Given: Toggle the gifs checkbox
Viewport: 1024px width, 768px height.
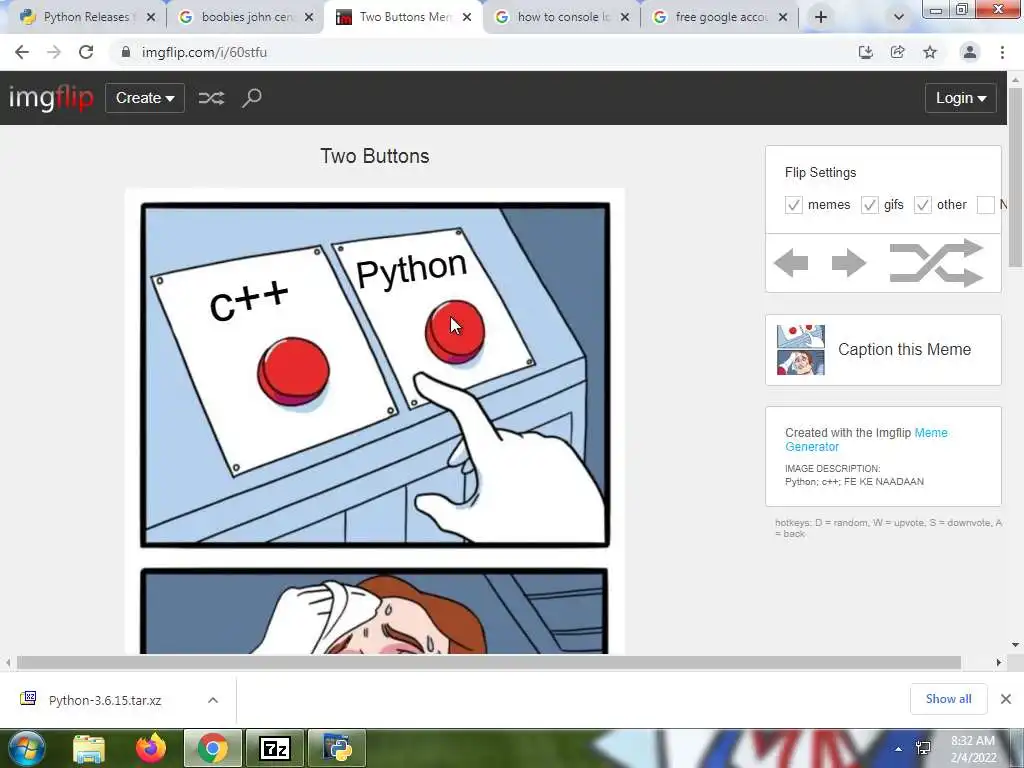Looking at the screenshot, I should 869,205.
